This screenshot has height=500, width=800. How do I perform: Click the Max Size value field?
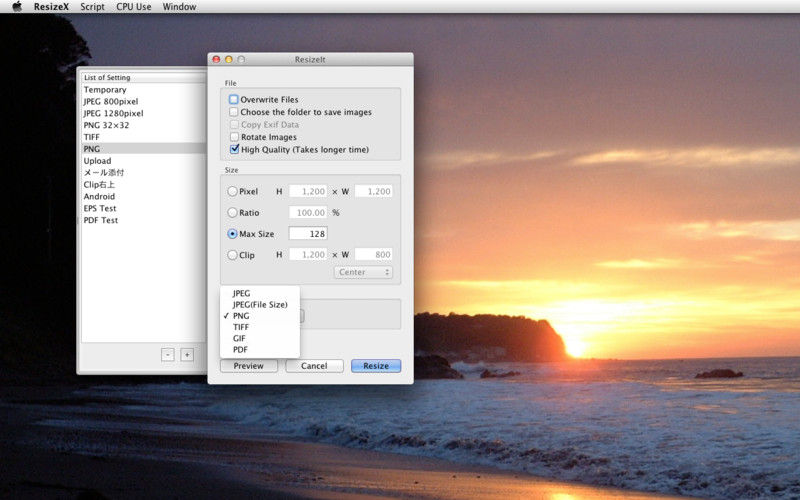coord(308,233)
